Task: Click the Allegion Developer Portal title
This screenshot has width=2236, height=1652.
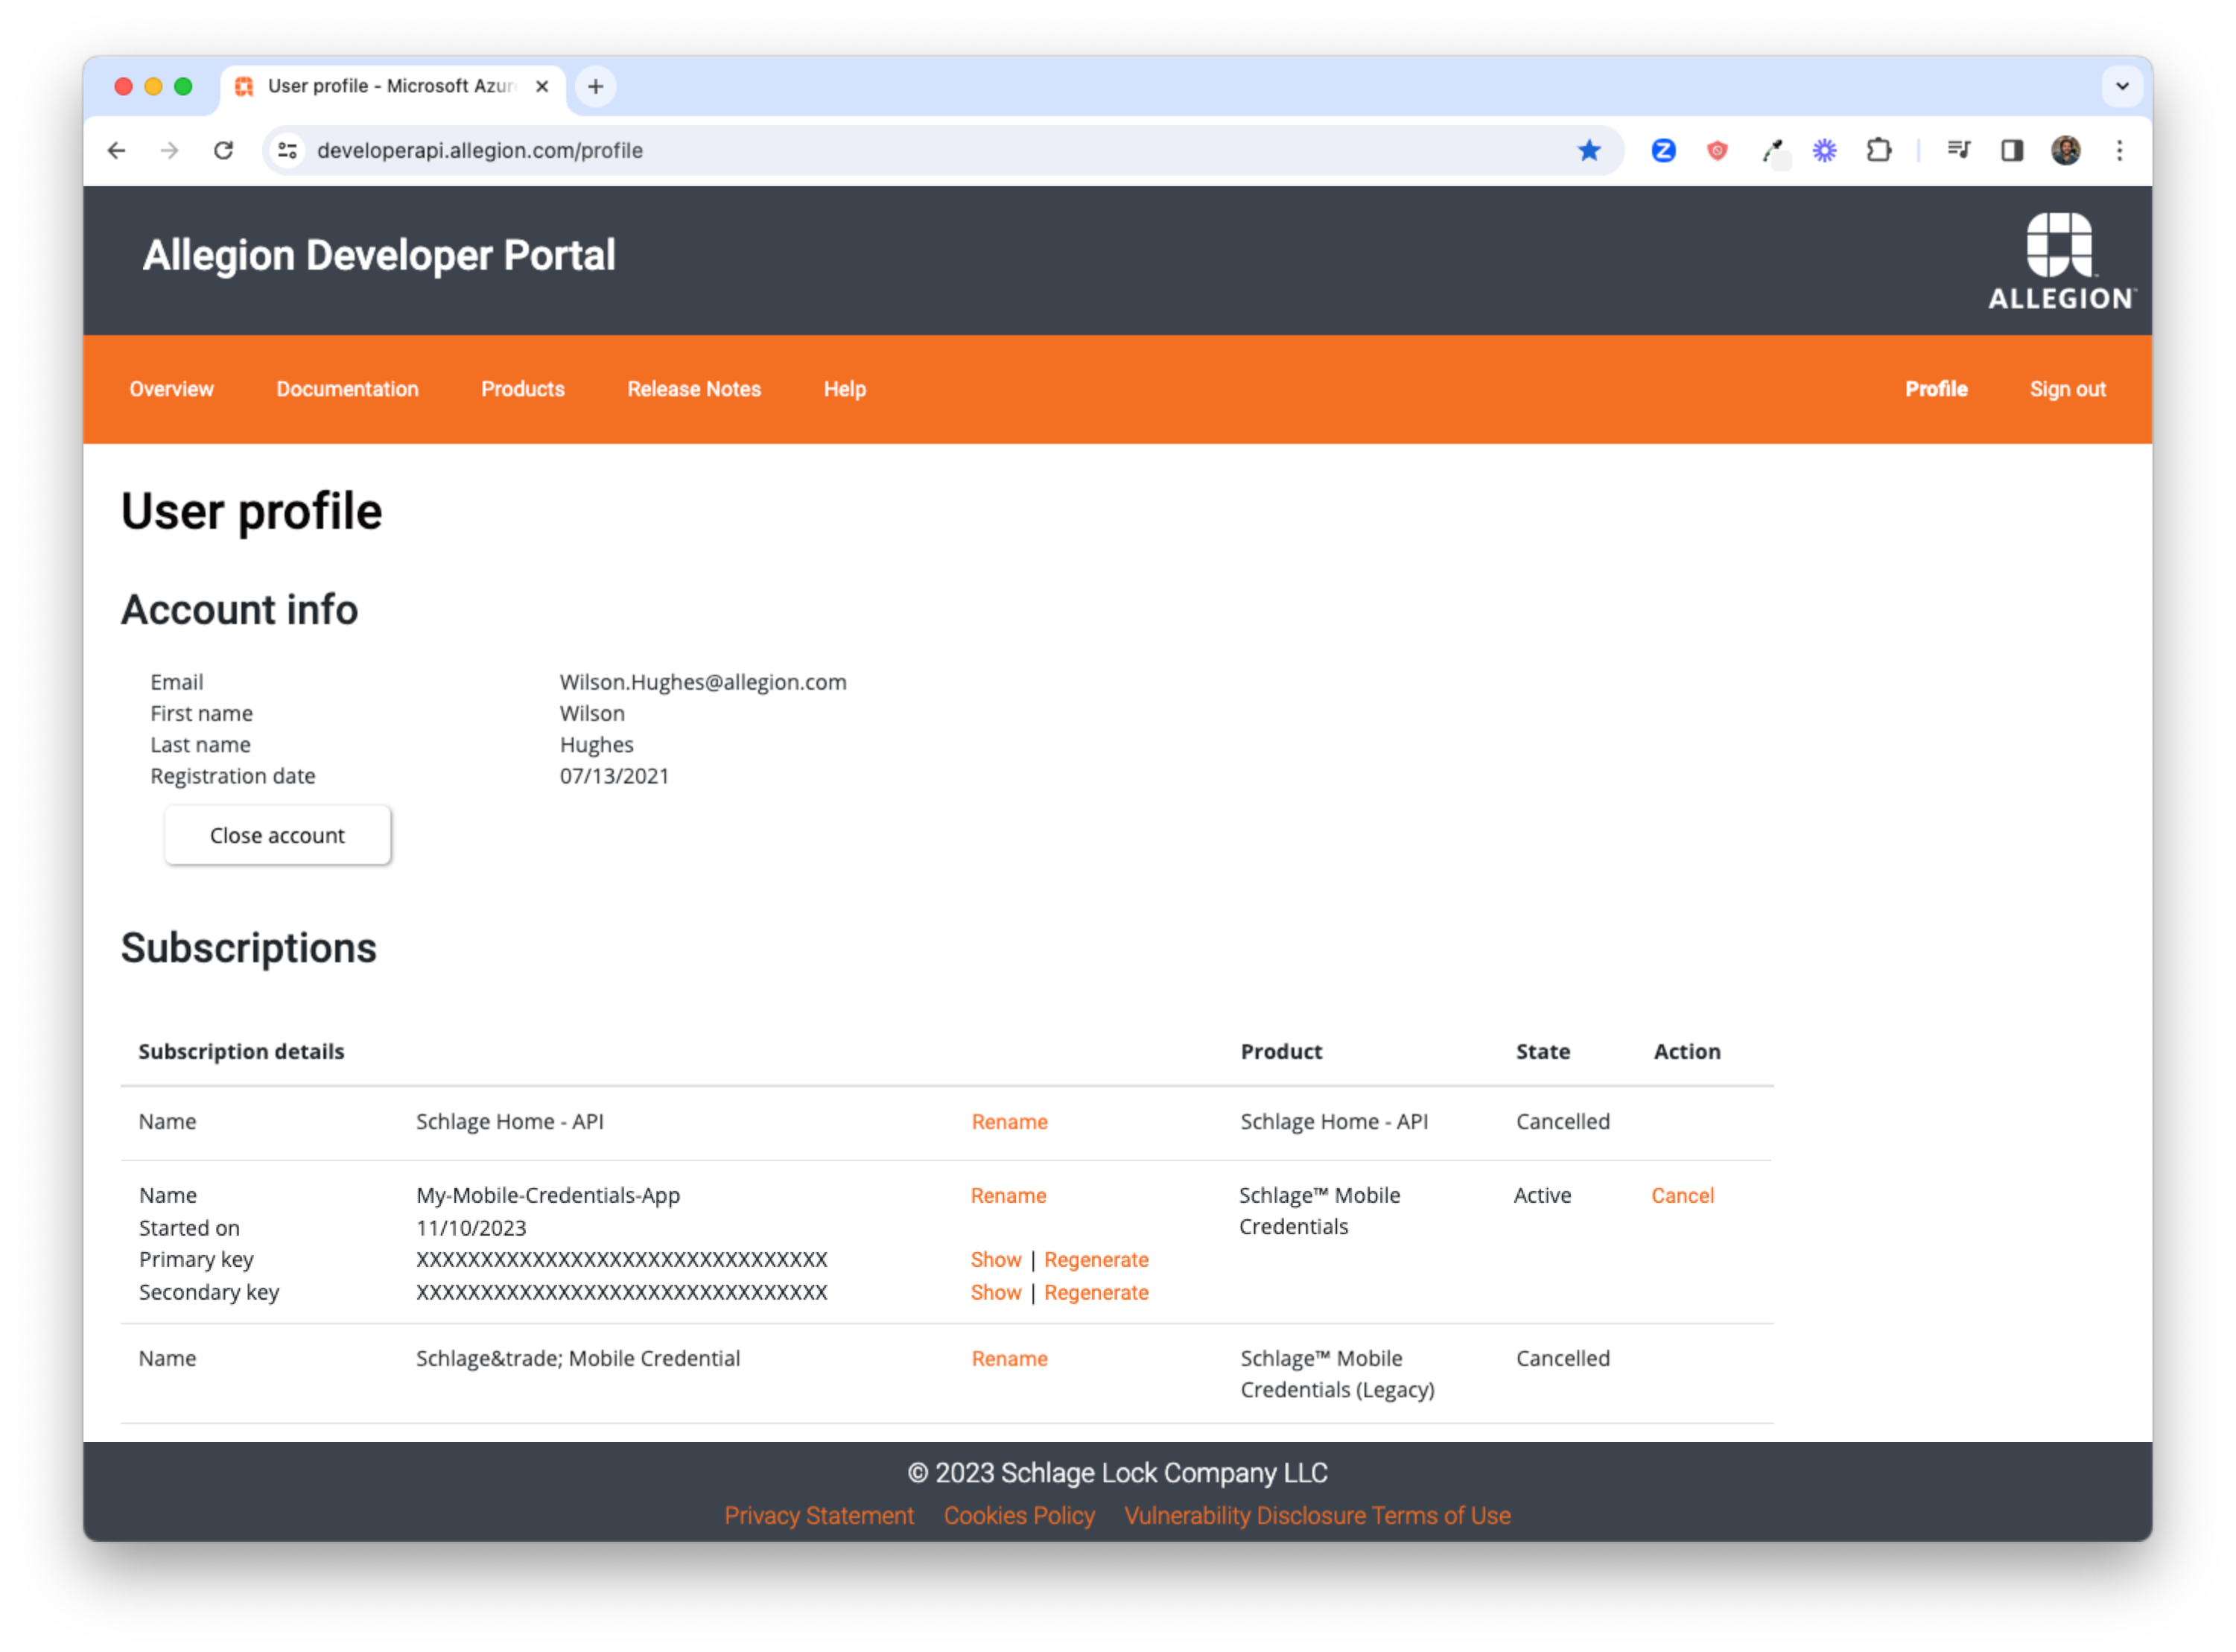Action: [x=379, y=255]
